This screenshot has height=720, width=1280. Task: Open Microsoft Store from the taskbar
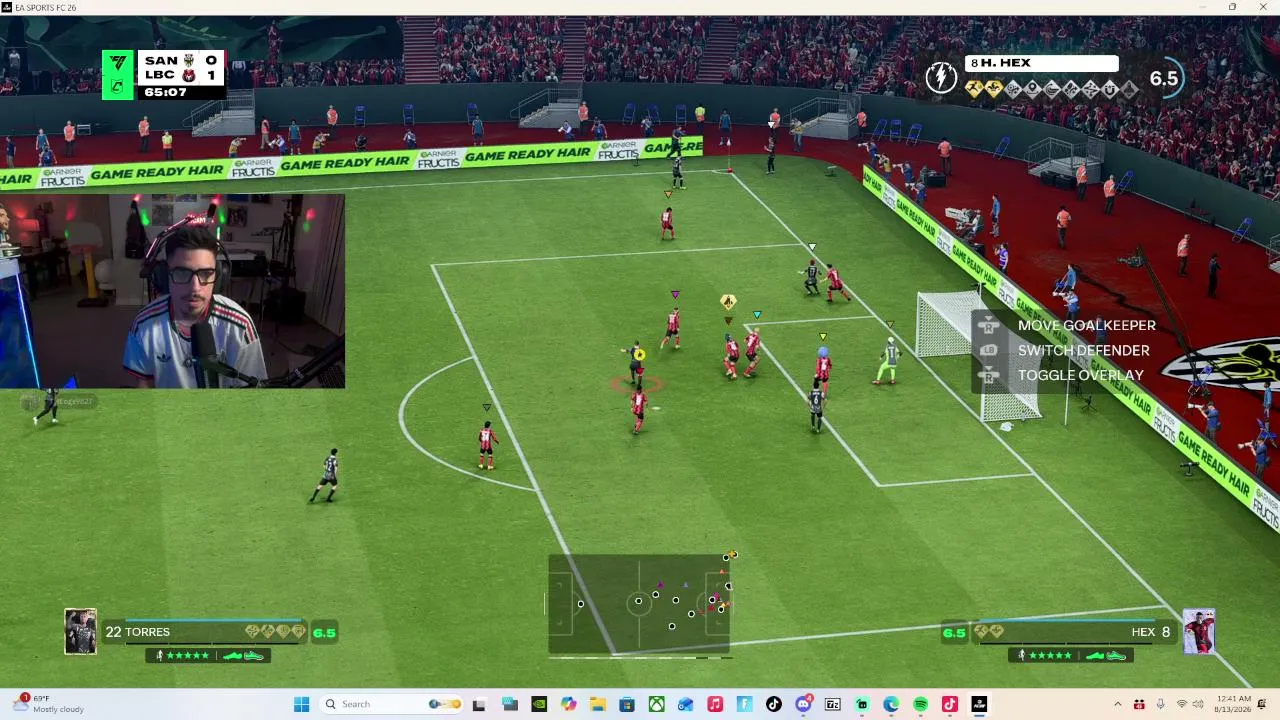point(627,704)
